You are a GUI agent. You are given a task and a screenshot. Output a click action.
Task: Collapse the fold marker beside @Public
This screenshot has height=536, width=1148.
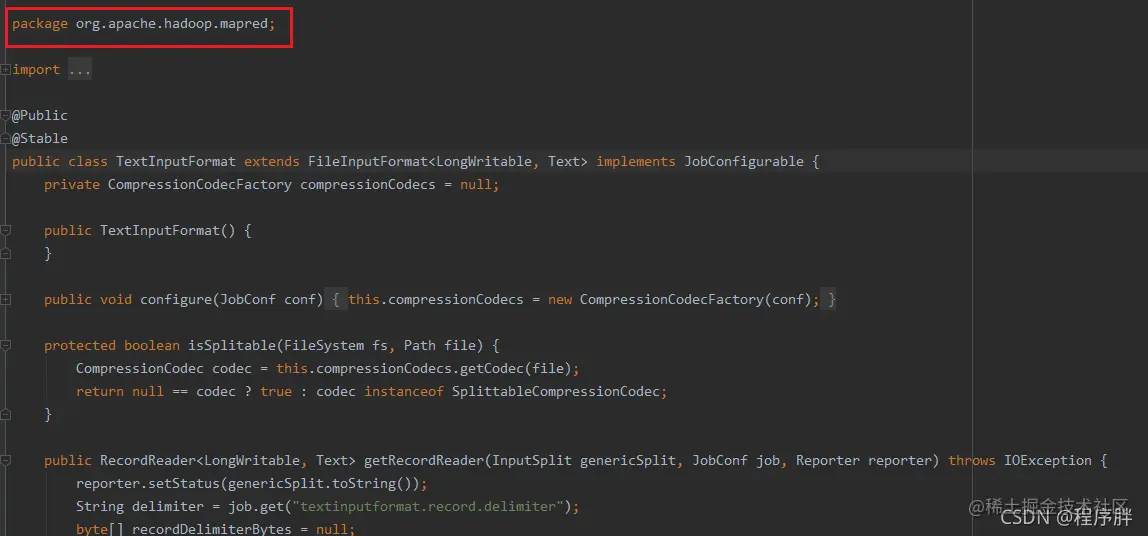coord(5,115)
